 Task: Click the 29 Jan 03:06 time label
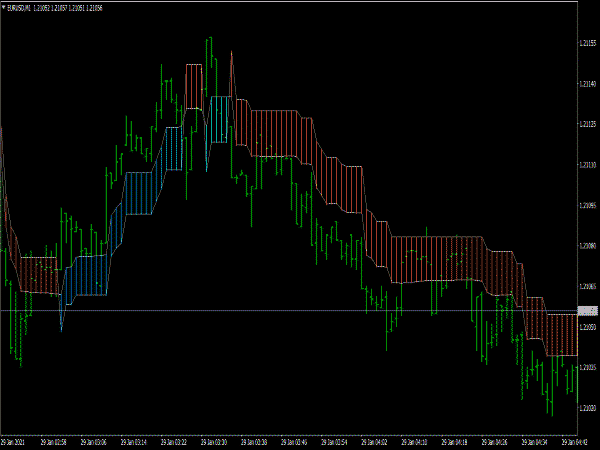tap(93, 442)
